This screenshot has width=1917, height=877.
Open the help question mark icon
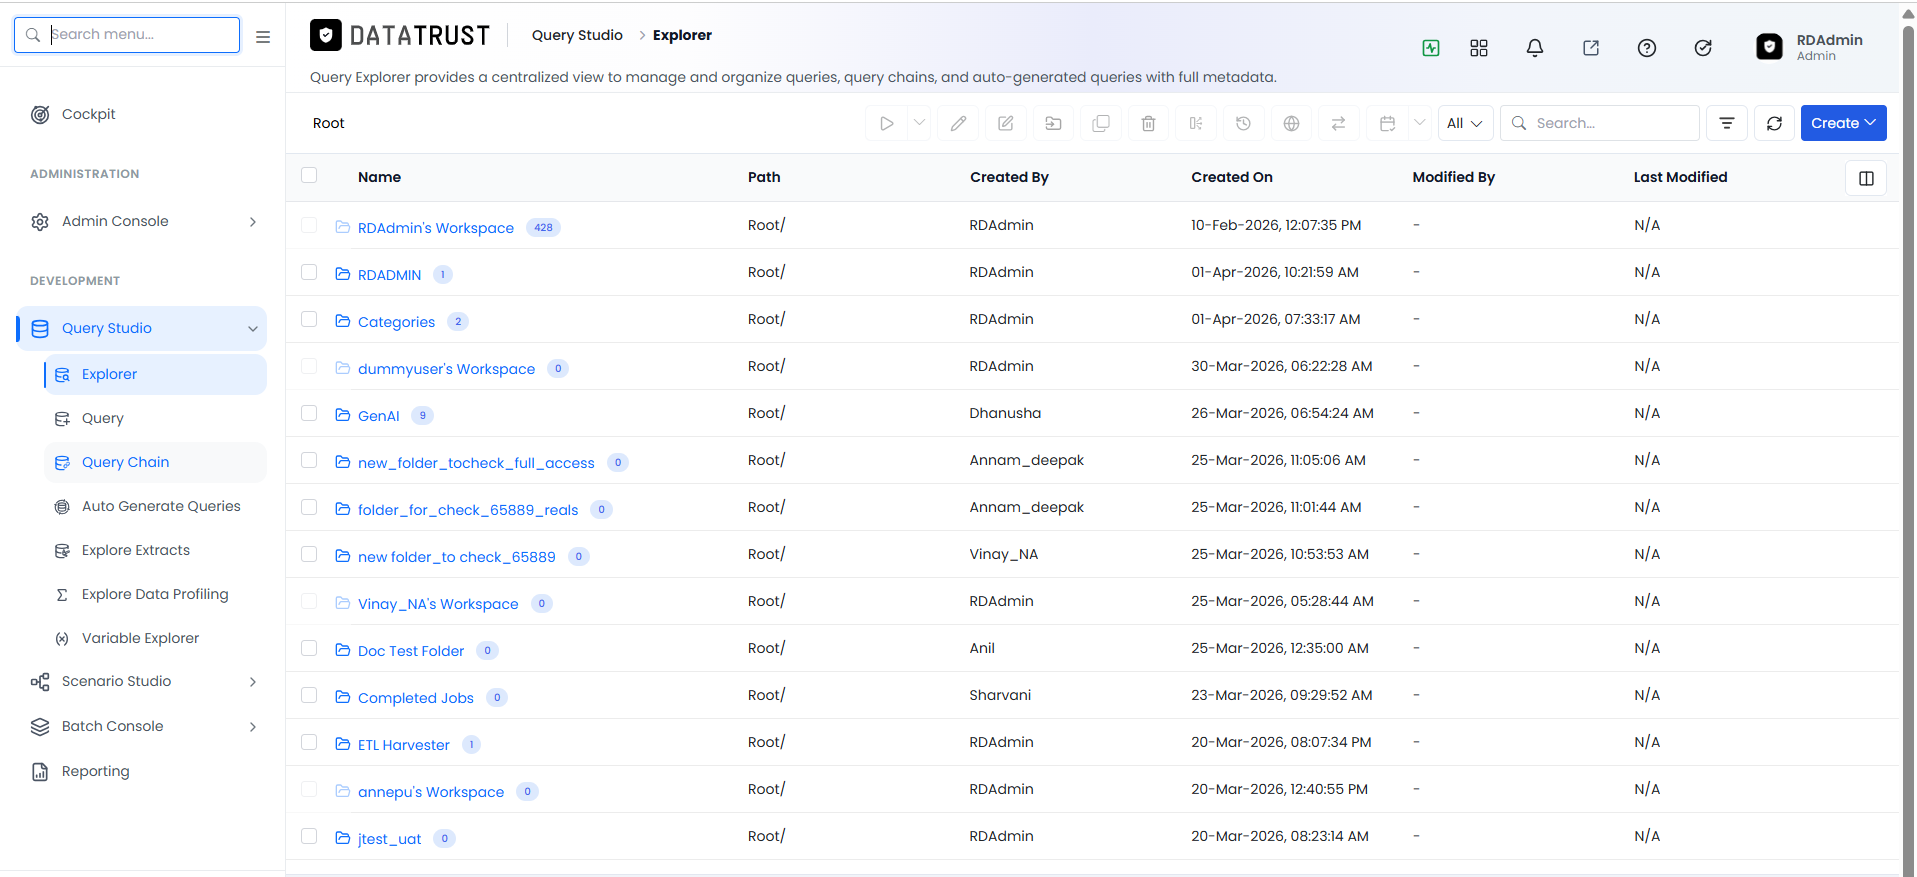[x=1647, y=48]
